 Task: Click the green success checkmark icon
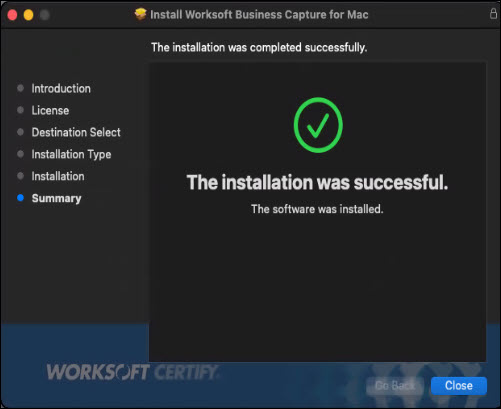[318, 125]
